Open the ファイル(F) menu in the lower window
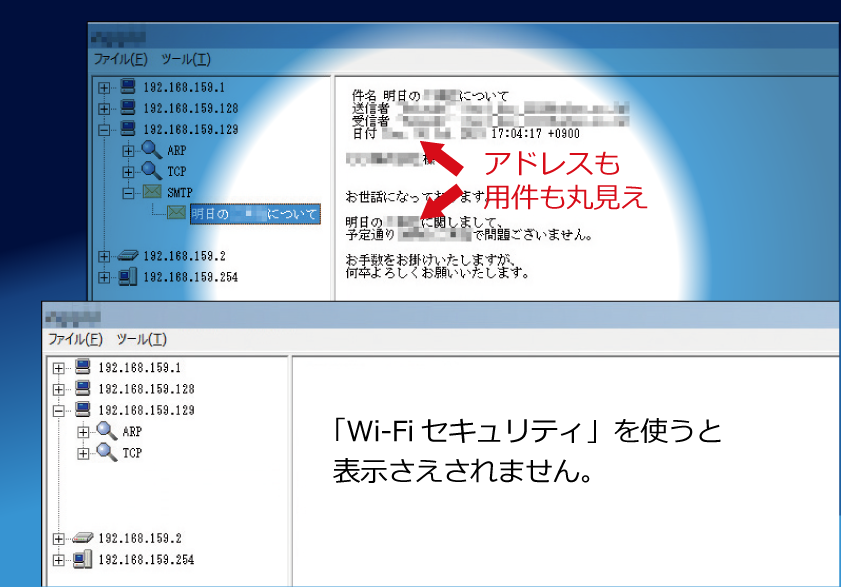The image size is (842, 587). pyautogui.click(x=75, y=339)
